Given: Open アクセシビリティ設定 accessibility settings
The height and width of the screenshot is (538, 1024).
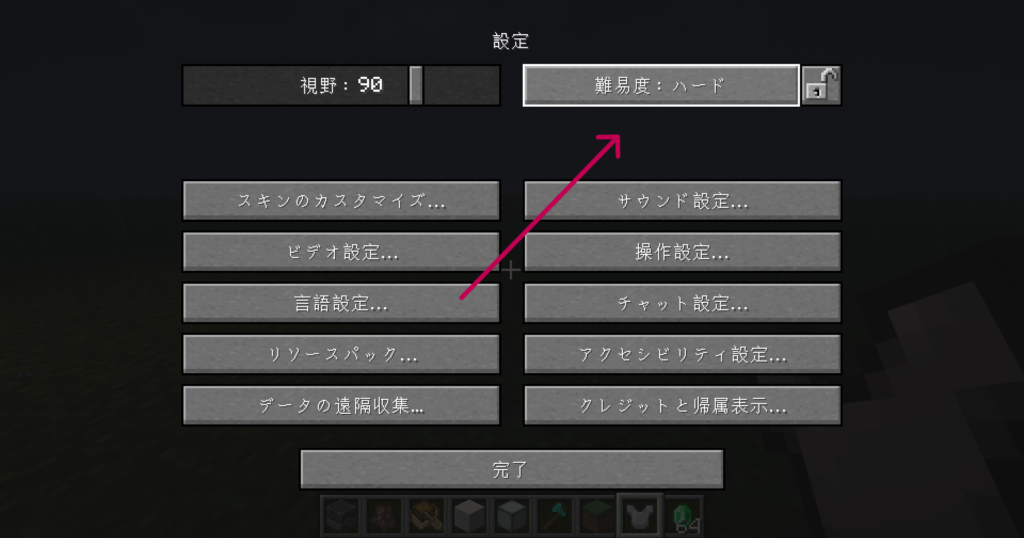Looking at the screenshot, I should (682, 354).
